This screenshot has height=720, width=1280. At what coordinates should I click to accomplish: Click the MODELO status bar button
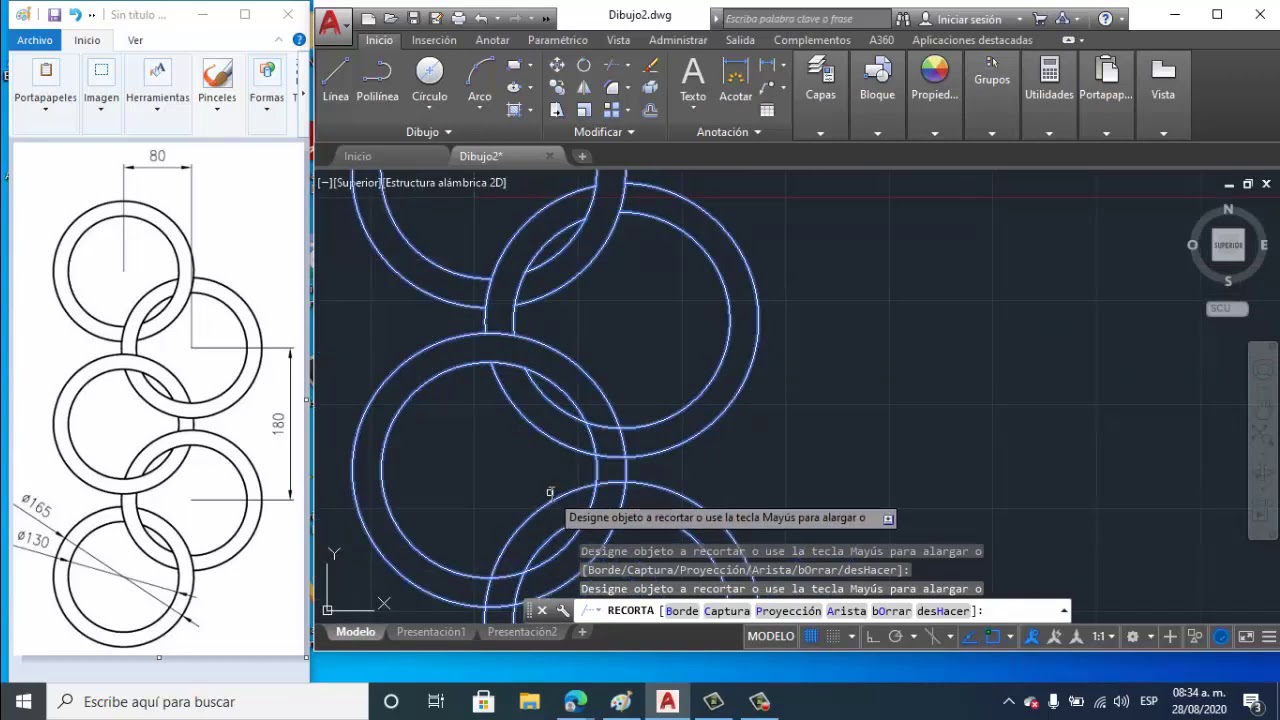(771, 636)
